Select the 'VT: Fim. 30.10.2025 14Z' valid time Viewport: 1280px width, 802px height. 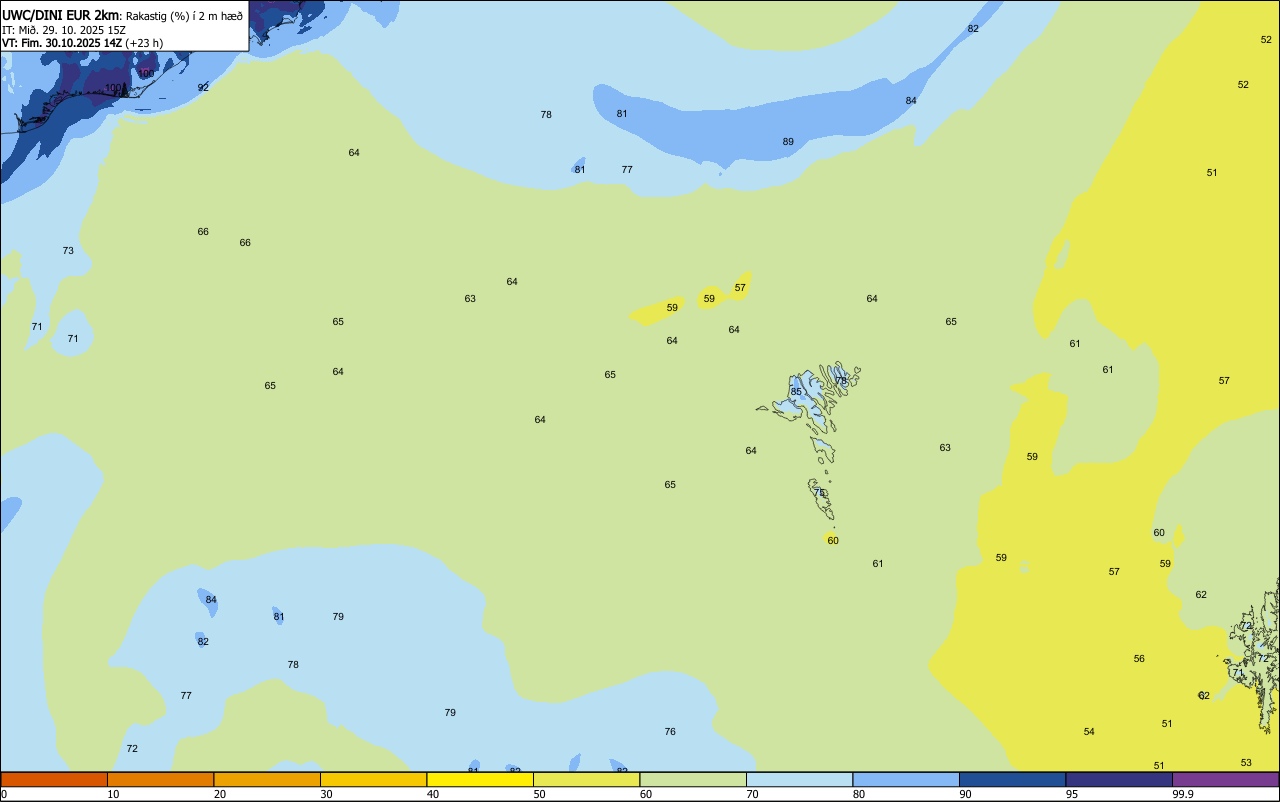click(61, 43)
